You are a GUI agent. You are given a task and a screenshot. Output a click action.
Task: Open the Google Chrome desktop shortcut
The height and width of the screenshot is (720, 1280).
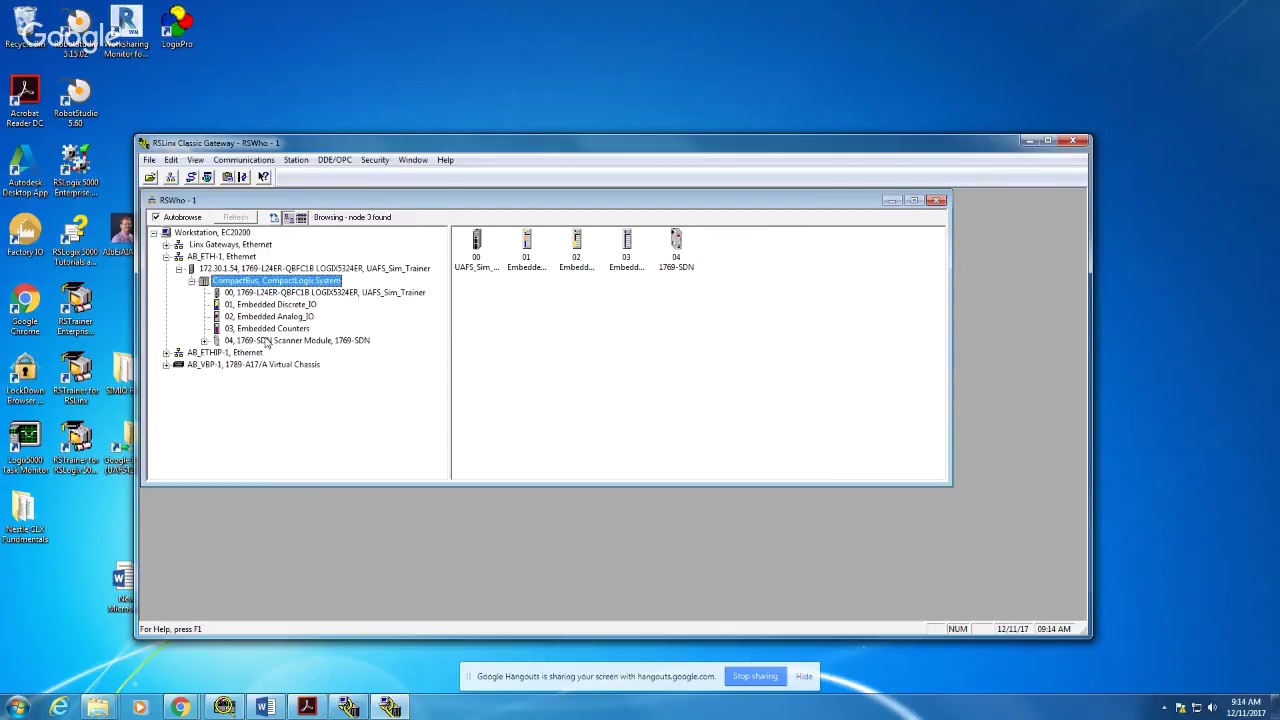(x=25, y=311)
